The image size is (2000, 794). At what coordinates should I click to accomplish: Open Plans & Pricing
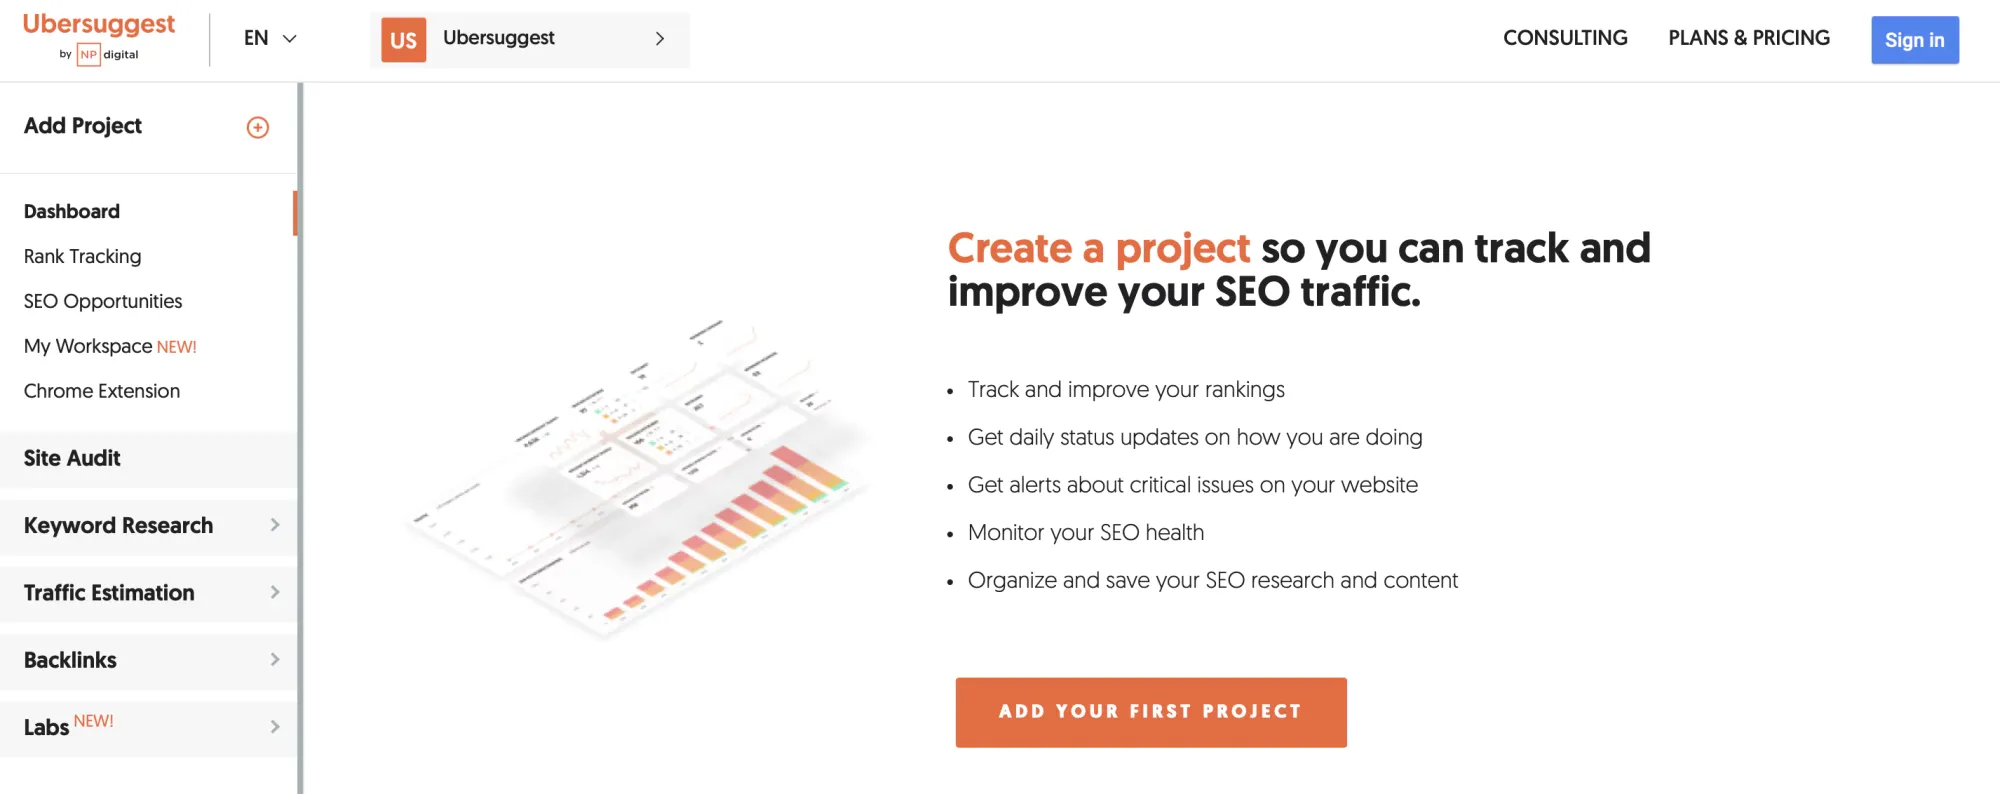[1748, 38]
